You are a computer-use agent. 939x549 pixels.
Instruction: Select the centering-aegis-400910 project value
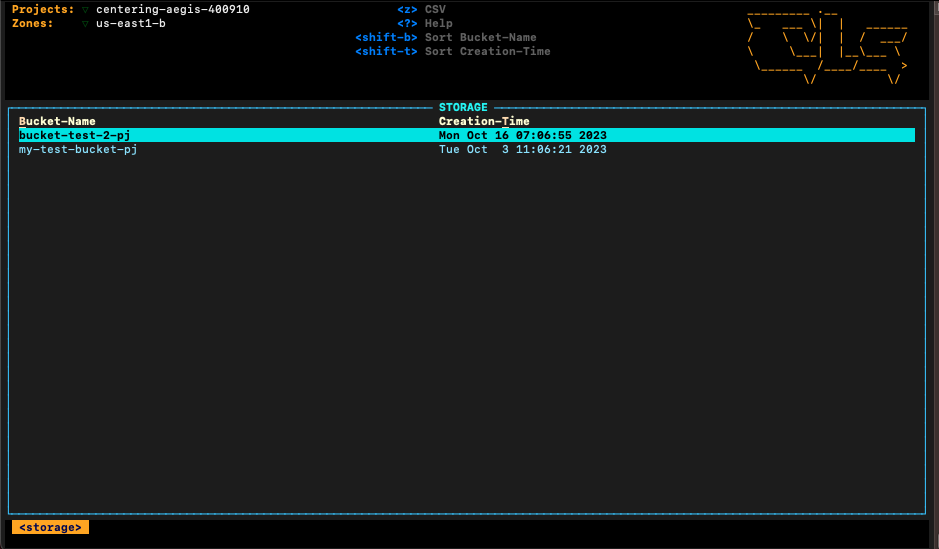[x=172, y=9]
